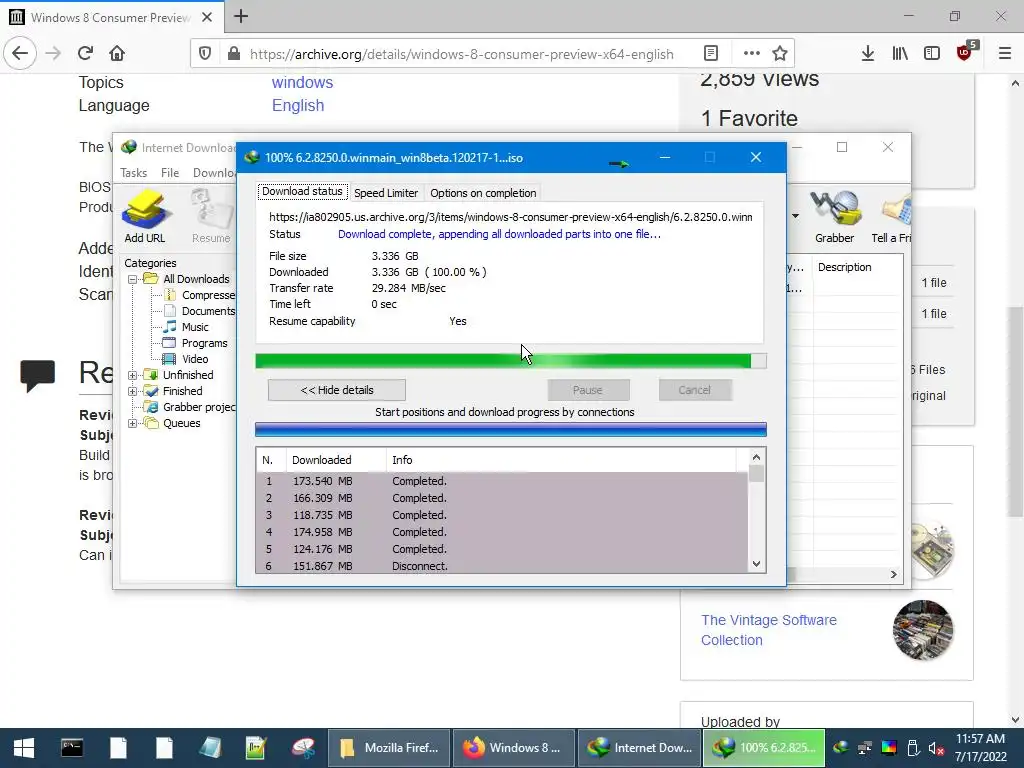Image resolution: width=1024 pixels, height=768 pixels.
Task: Select the Download status tab
Action: pos(302,191)
